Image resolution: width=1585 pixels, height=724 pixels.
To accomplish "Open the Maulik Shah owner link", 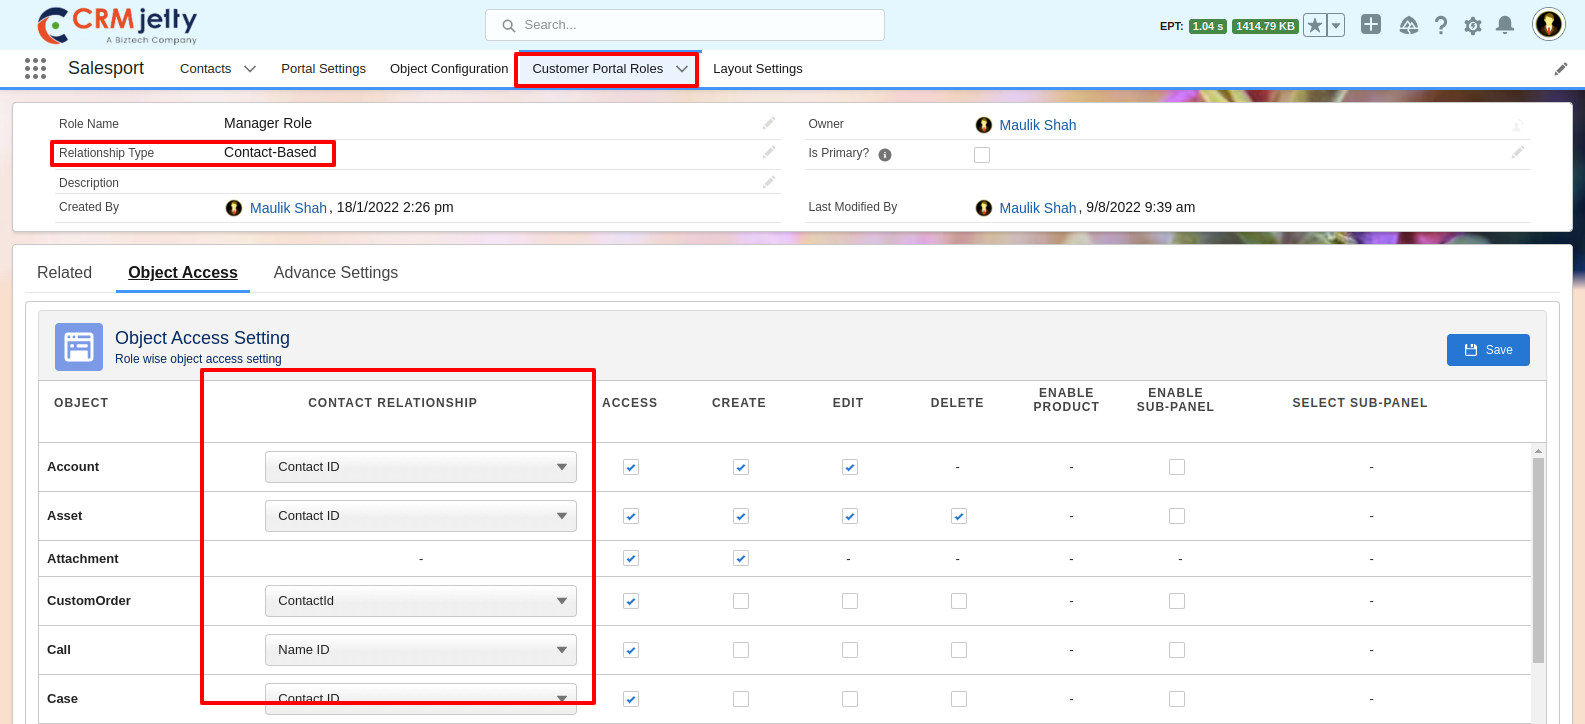I will pos(1037,125).
